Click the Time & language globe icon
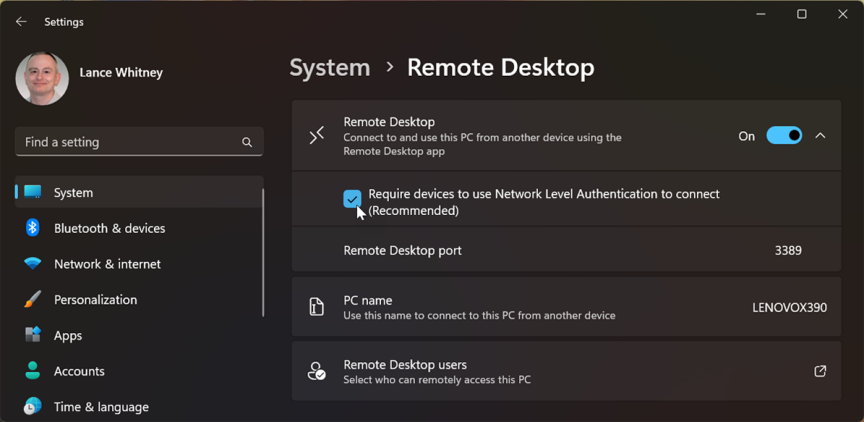Screen dimensions: 864x422 point(33,407)
